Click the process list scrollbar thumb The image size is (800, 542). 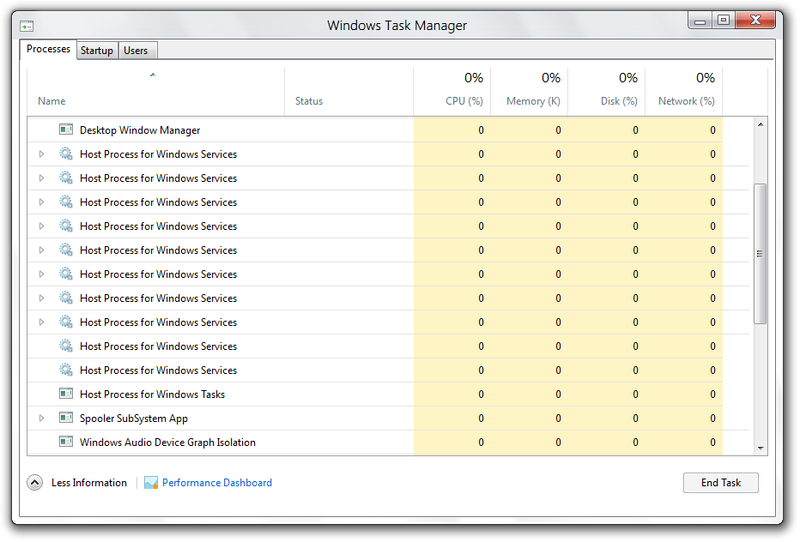click(x=760, y=253)
